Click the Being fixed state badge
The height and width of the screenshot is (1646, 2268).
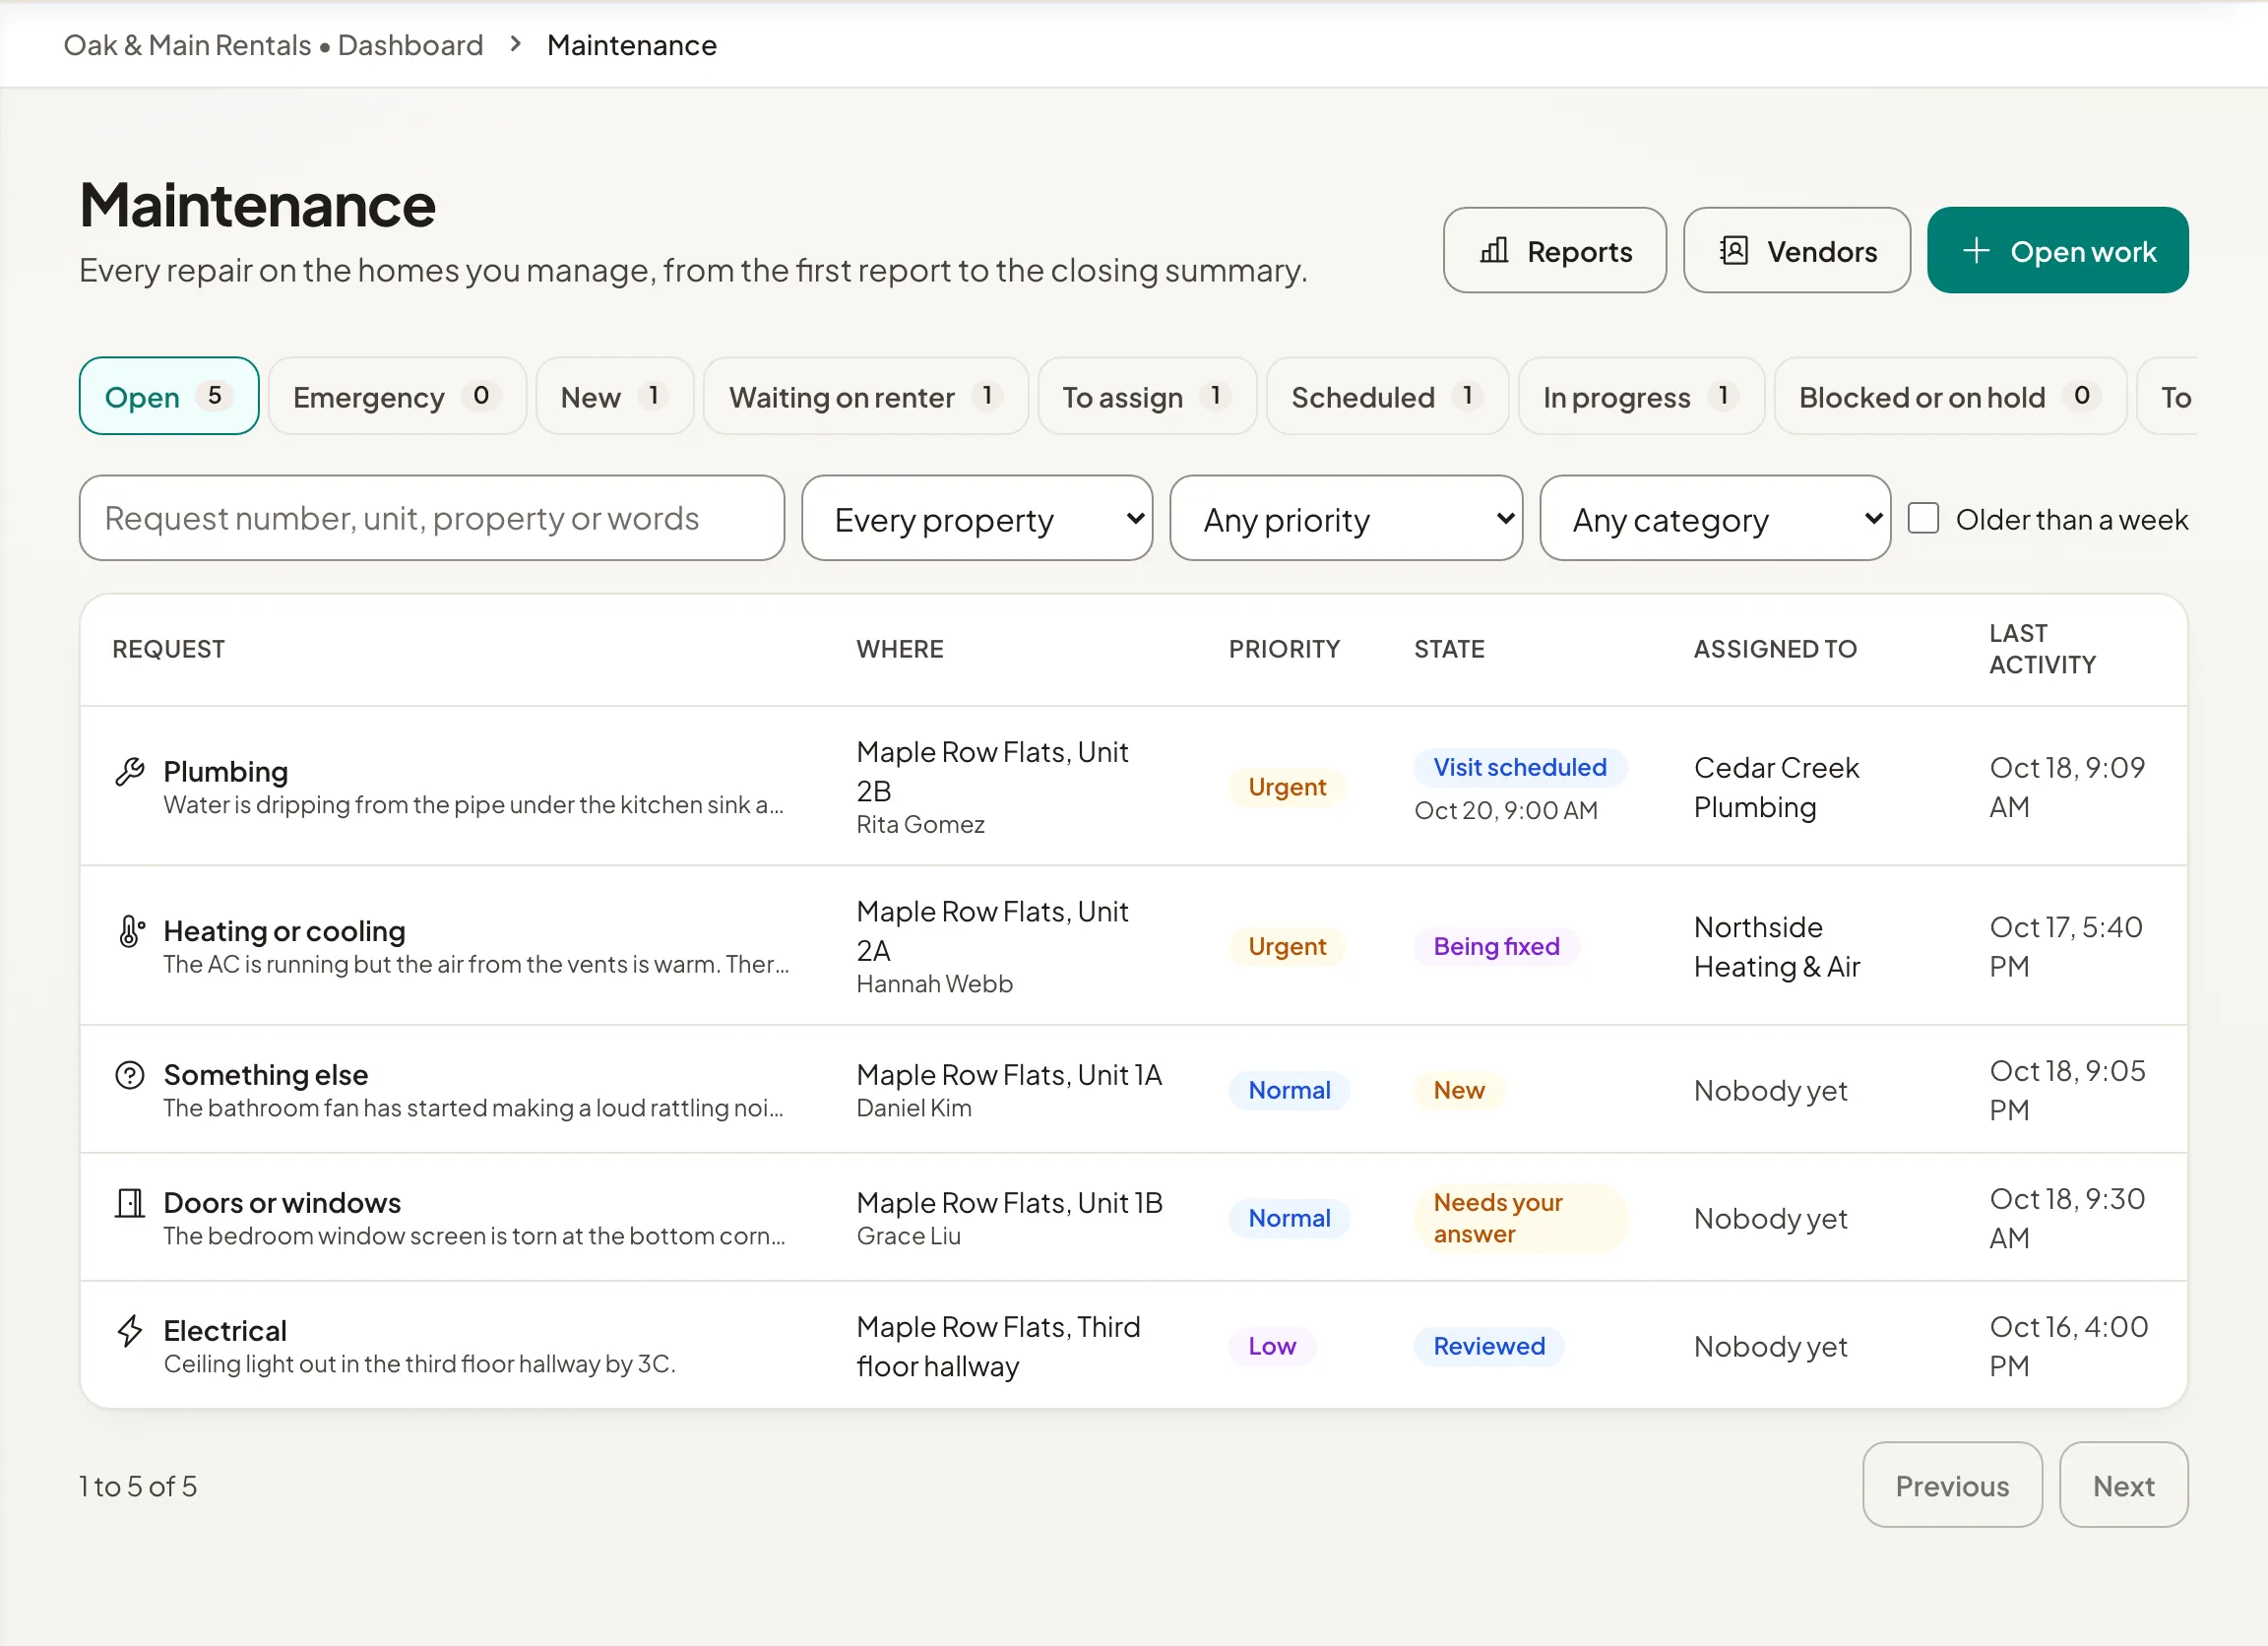coord(1497,946)
